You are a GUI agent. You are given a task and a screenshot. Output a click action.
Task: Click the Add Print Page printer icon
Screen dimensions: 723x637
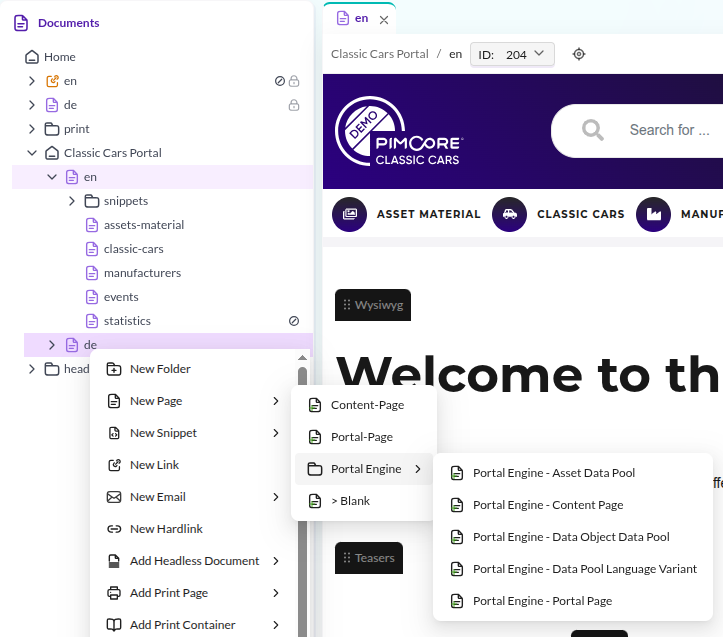114,593
